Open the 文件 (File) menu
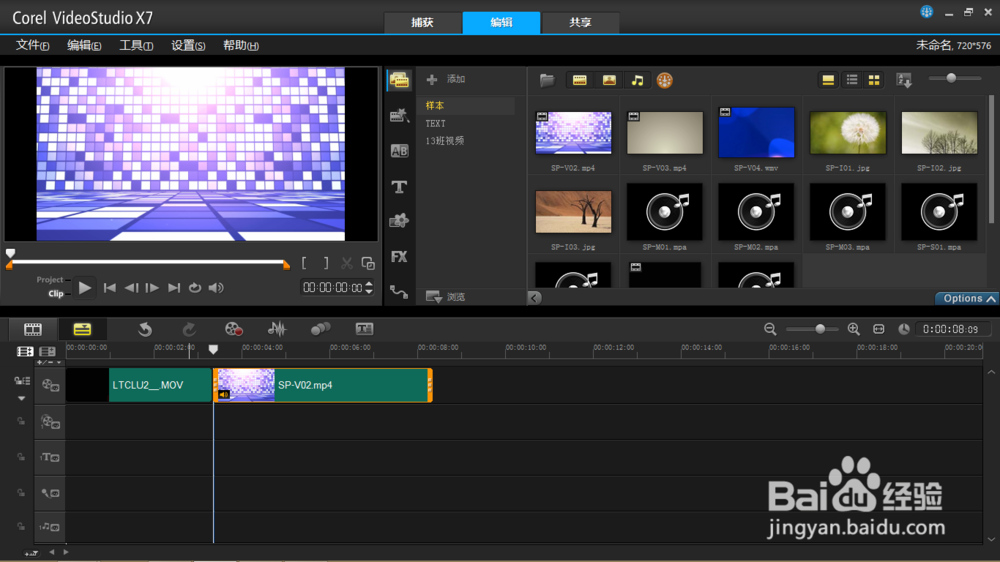Screen dimensions: 1000x562 coord(32,45)
